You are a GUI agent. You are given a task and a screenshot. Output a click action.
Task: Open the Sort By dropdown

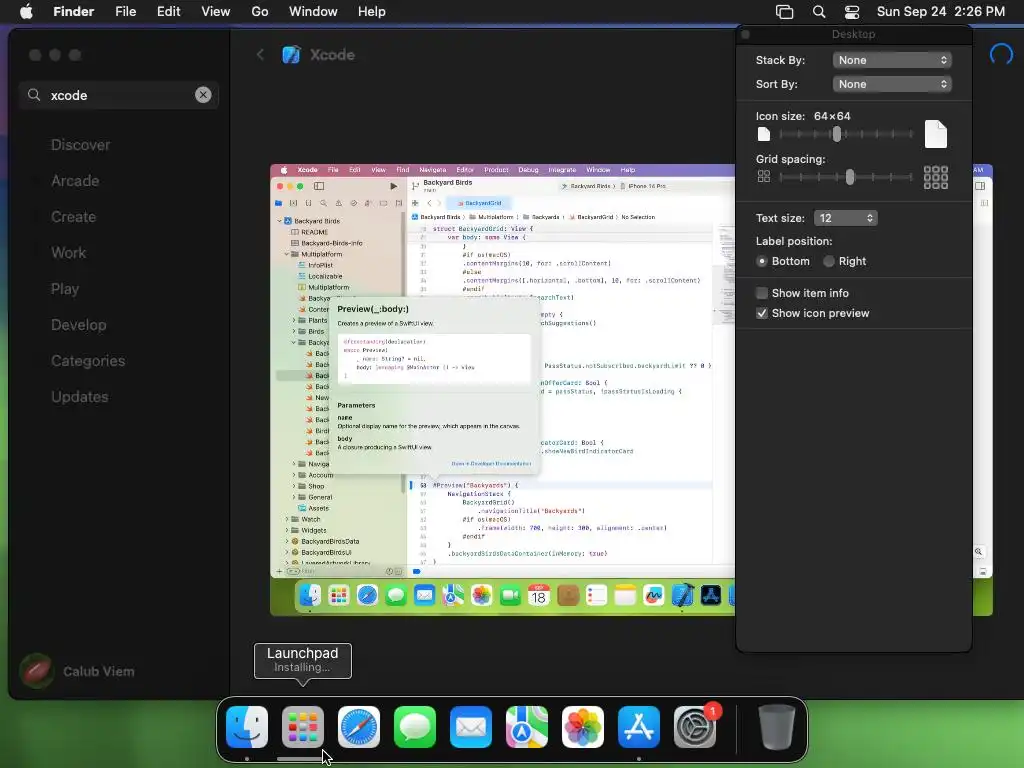coord(891,84)
